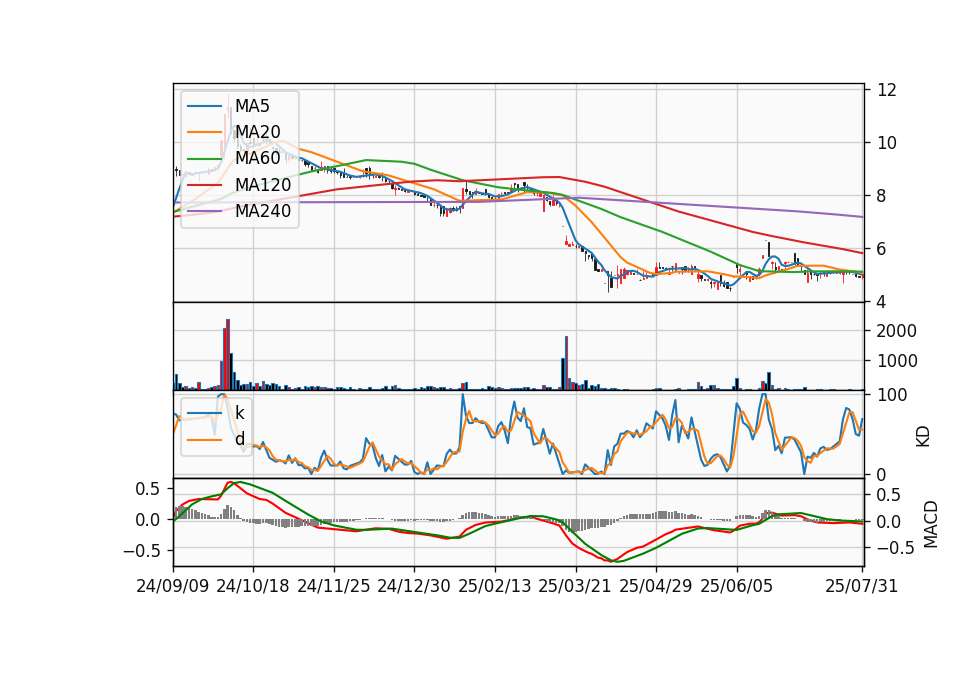Click the March 2025 volume spike bar
Viewport: 960px width, 690px height.
(566, 363)
